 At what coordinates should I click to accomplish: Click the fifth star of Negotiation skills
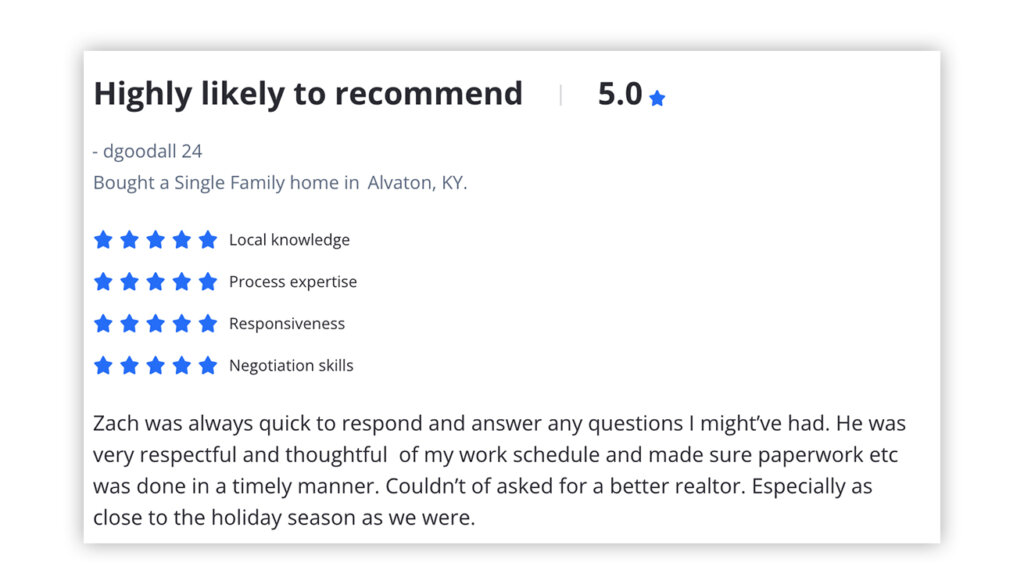208,365
